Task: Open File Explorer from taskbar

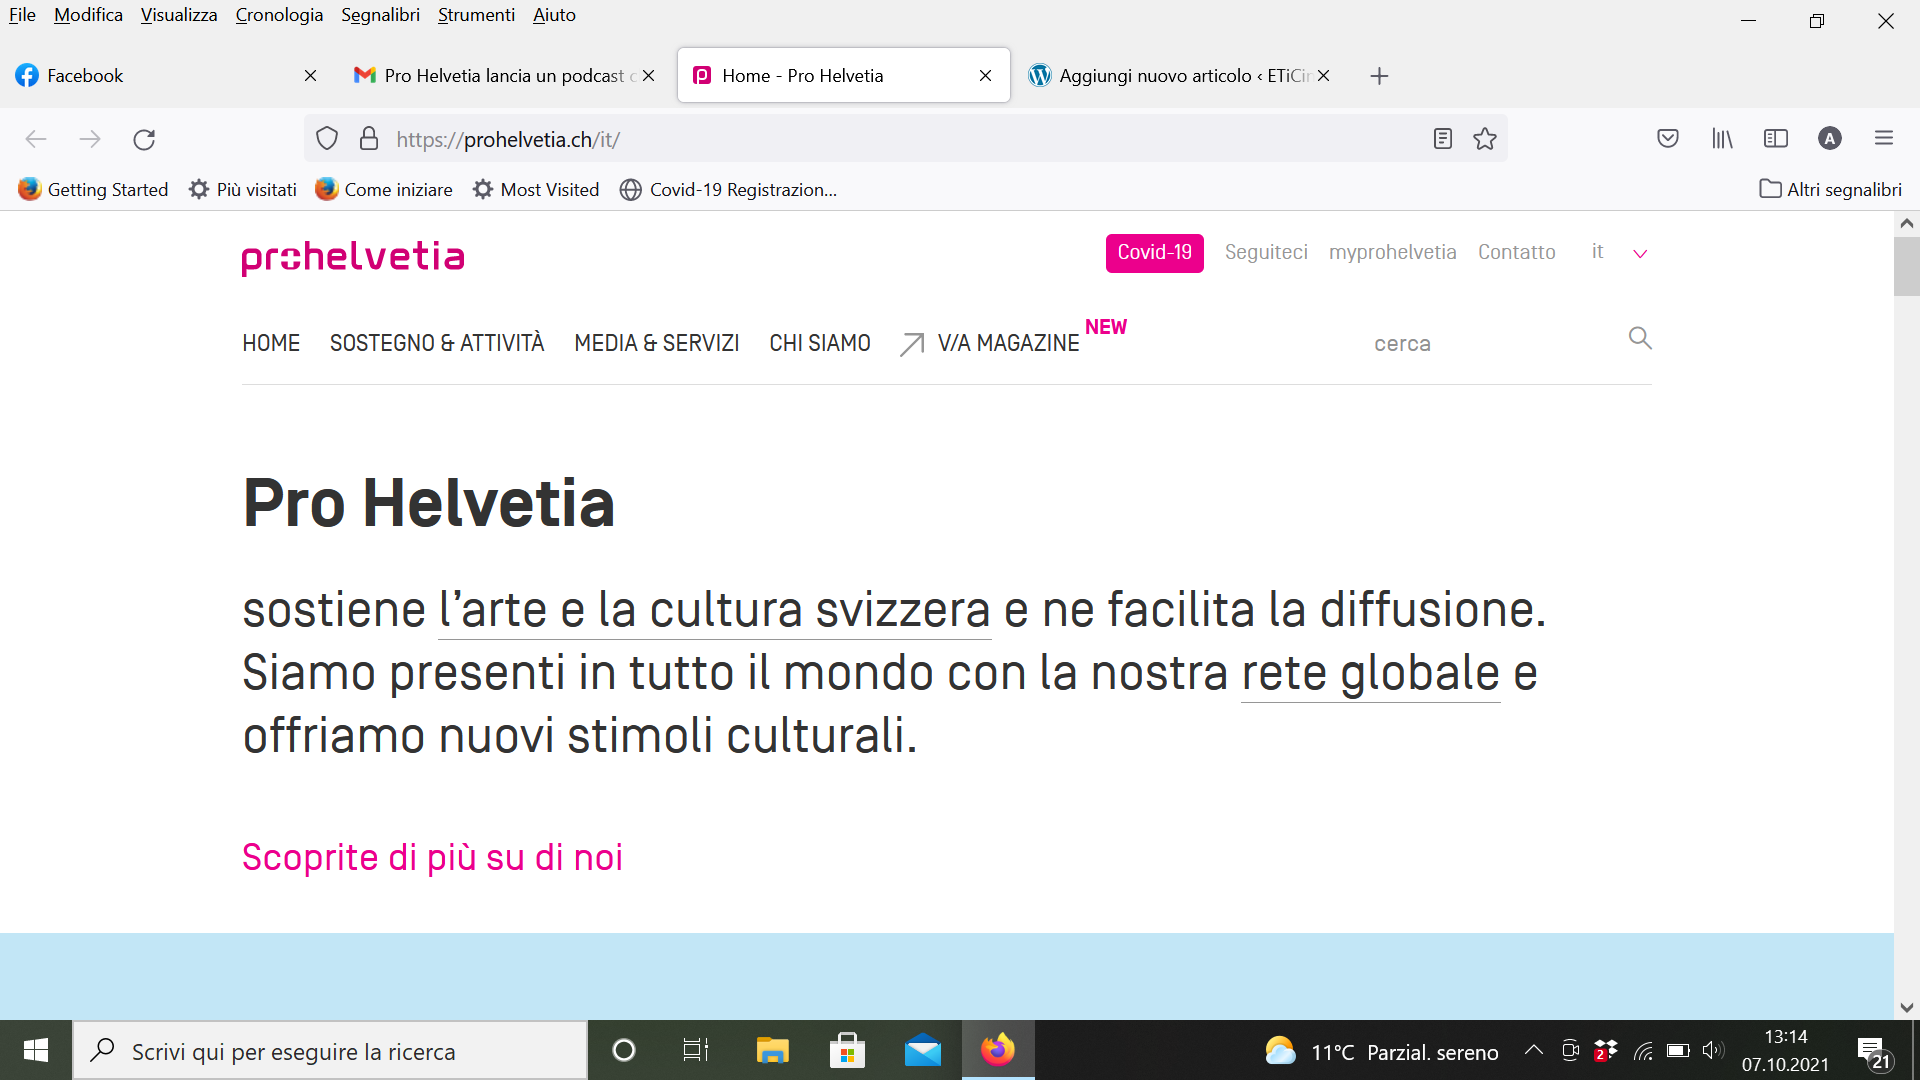Action: pyautogui.click(x=772, y=1050)
